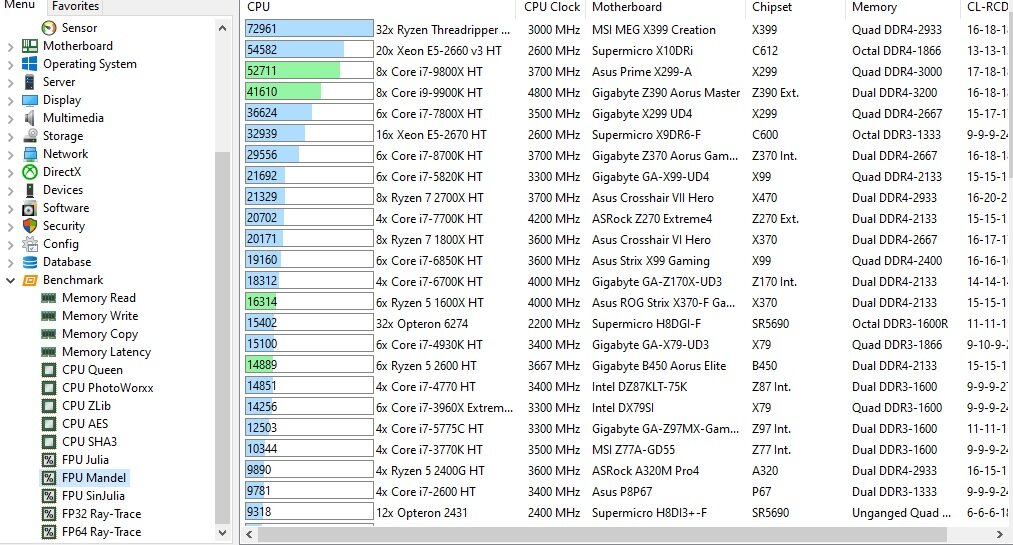This screenshot has width=1013, height=545.
Task: Click the horizontal scrollbar right arrow
Action: pyautogui.click(x=999, y=535)
